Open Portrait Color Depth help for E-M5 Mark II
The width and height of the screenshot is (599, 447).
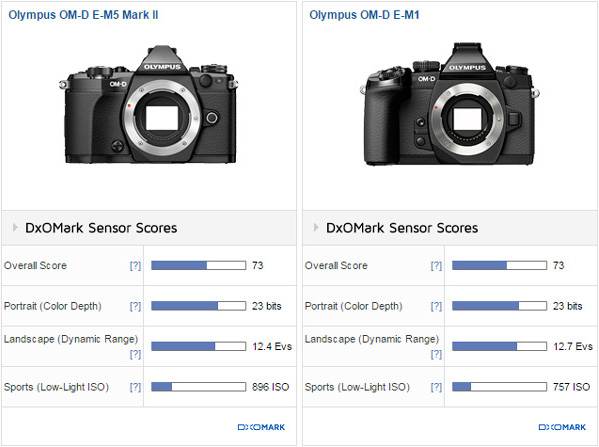[135, 306]
